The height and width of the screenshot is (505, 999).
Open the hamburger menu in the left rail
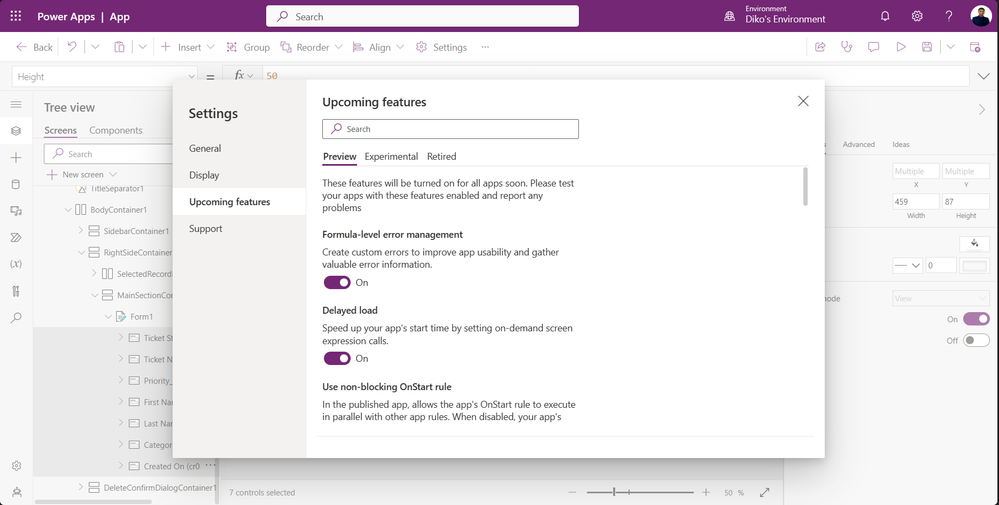(16, 104)
